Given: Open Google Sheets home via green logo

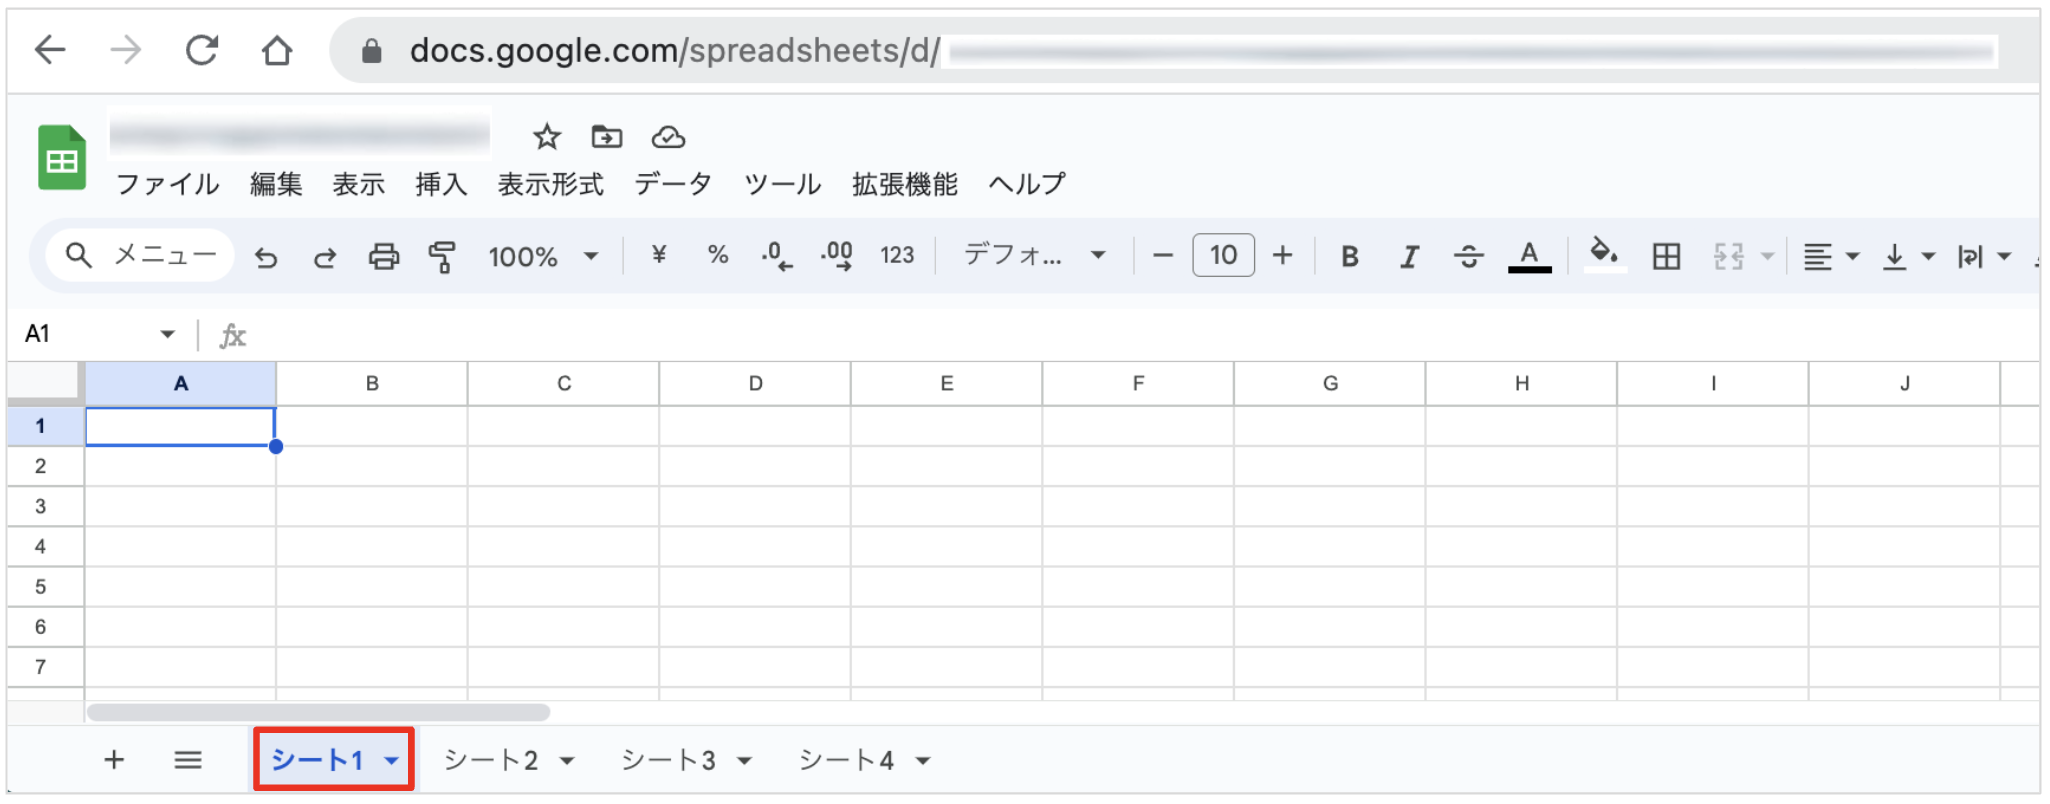Looking at the screenshot, I should coord(62,157).
